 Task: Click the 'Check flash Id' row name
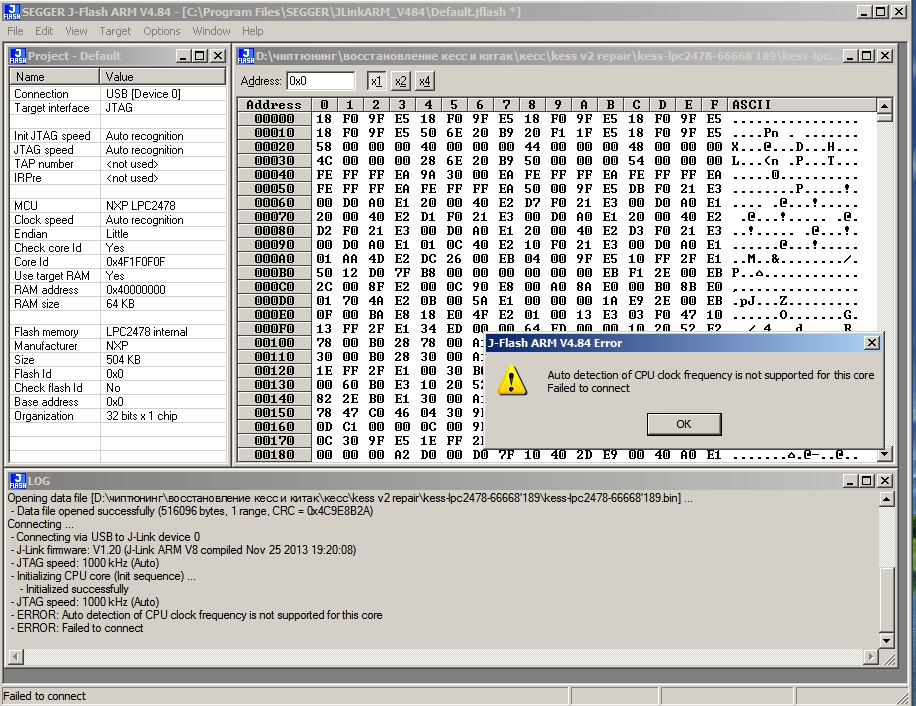coord(48,388)
